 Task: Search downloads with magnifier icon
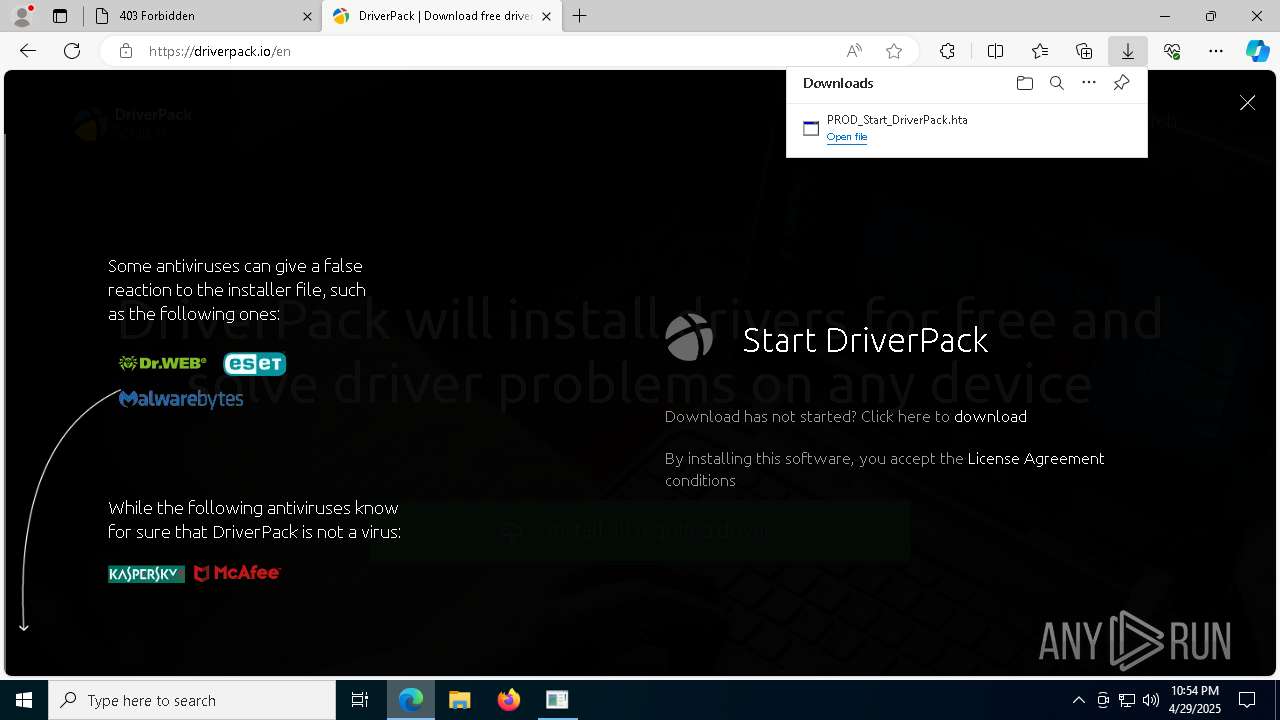[1056, 83]
